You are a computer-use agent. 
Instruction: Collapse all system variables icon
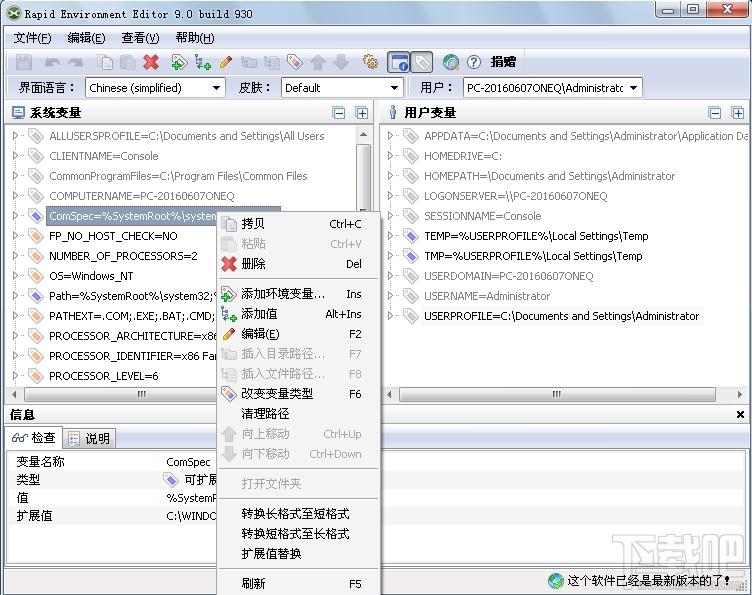(339, 113)
